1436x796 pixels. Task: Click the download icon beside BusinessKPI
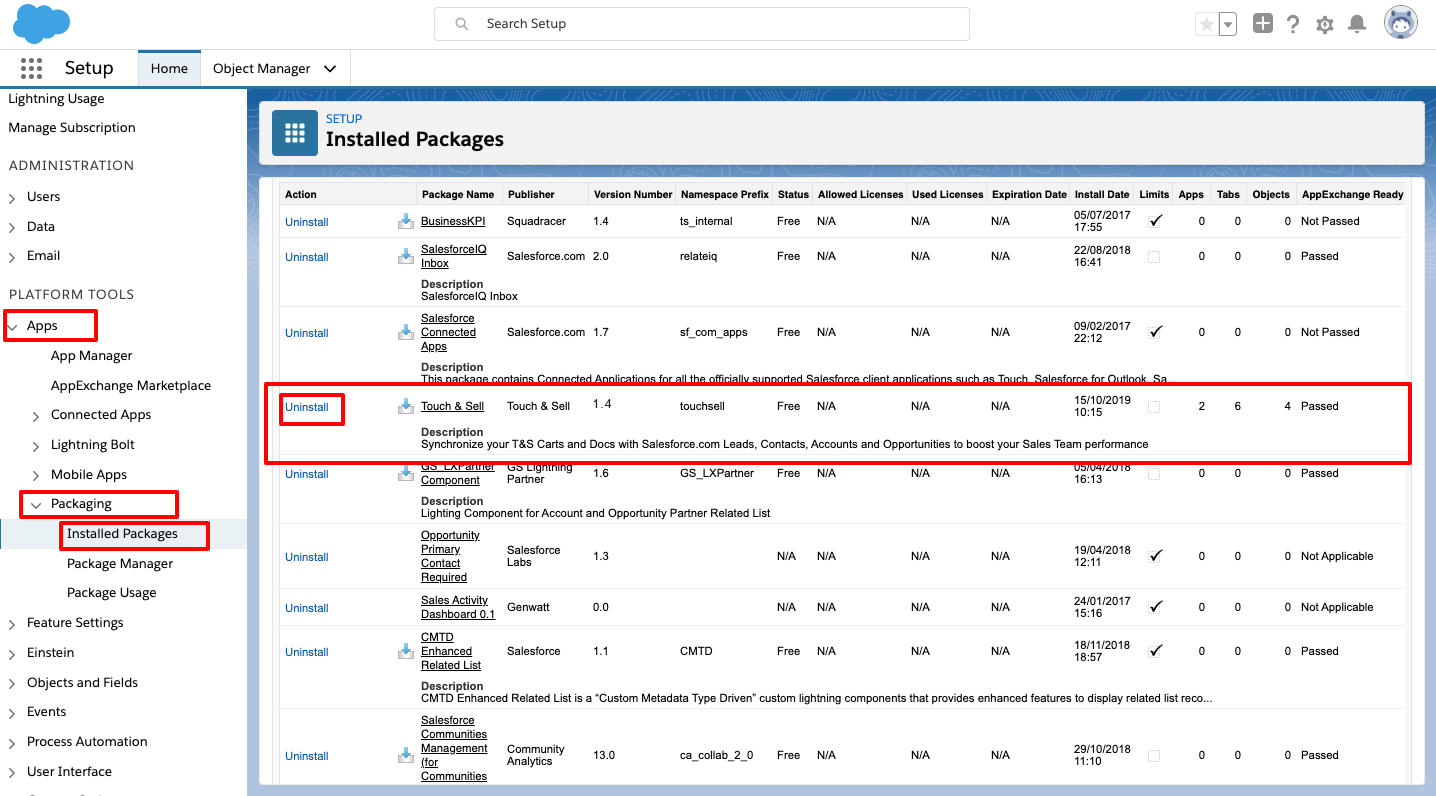coord(406,221)
